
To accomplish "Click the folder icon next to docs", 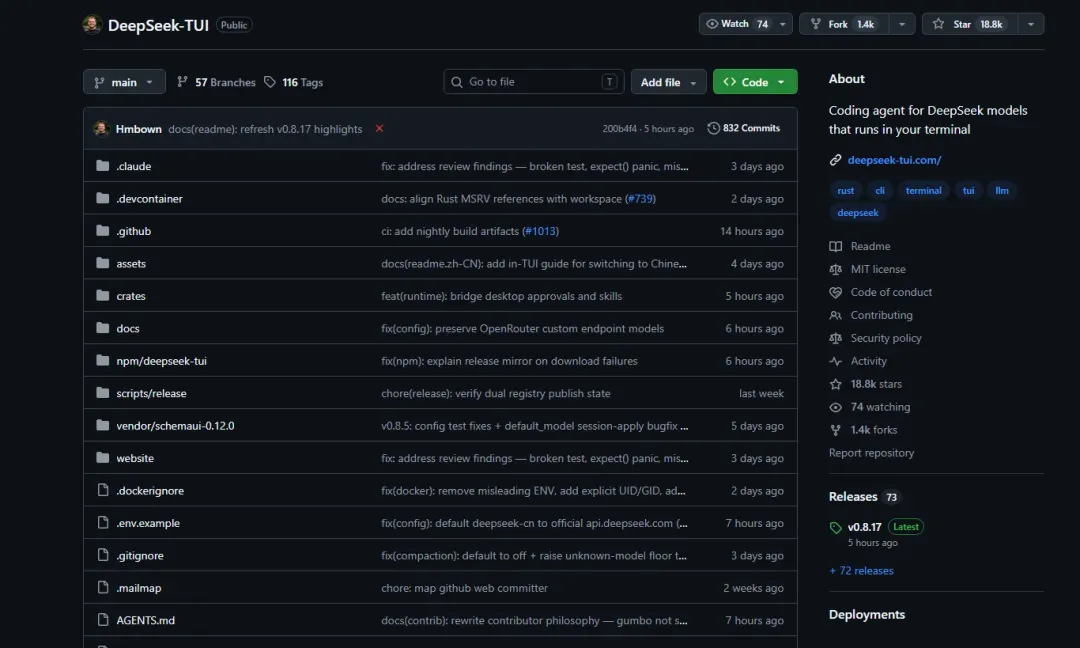I will (x=103, y=328).
